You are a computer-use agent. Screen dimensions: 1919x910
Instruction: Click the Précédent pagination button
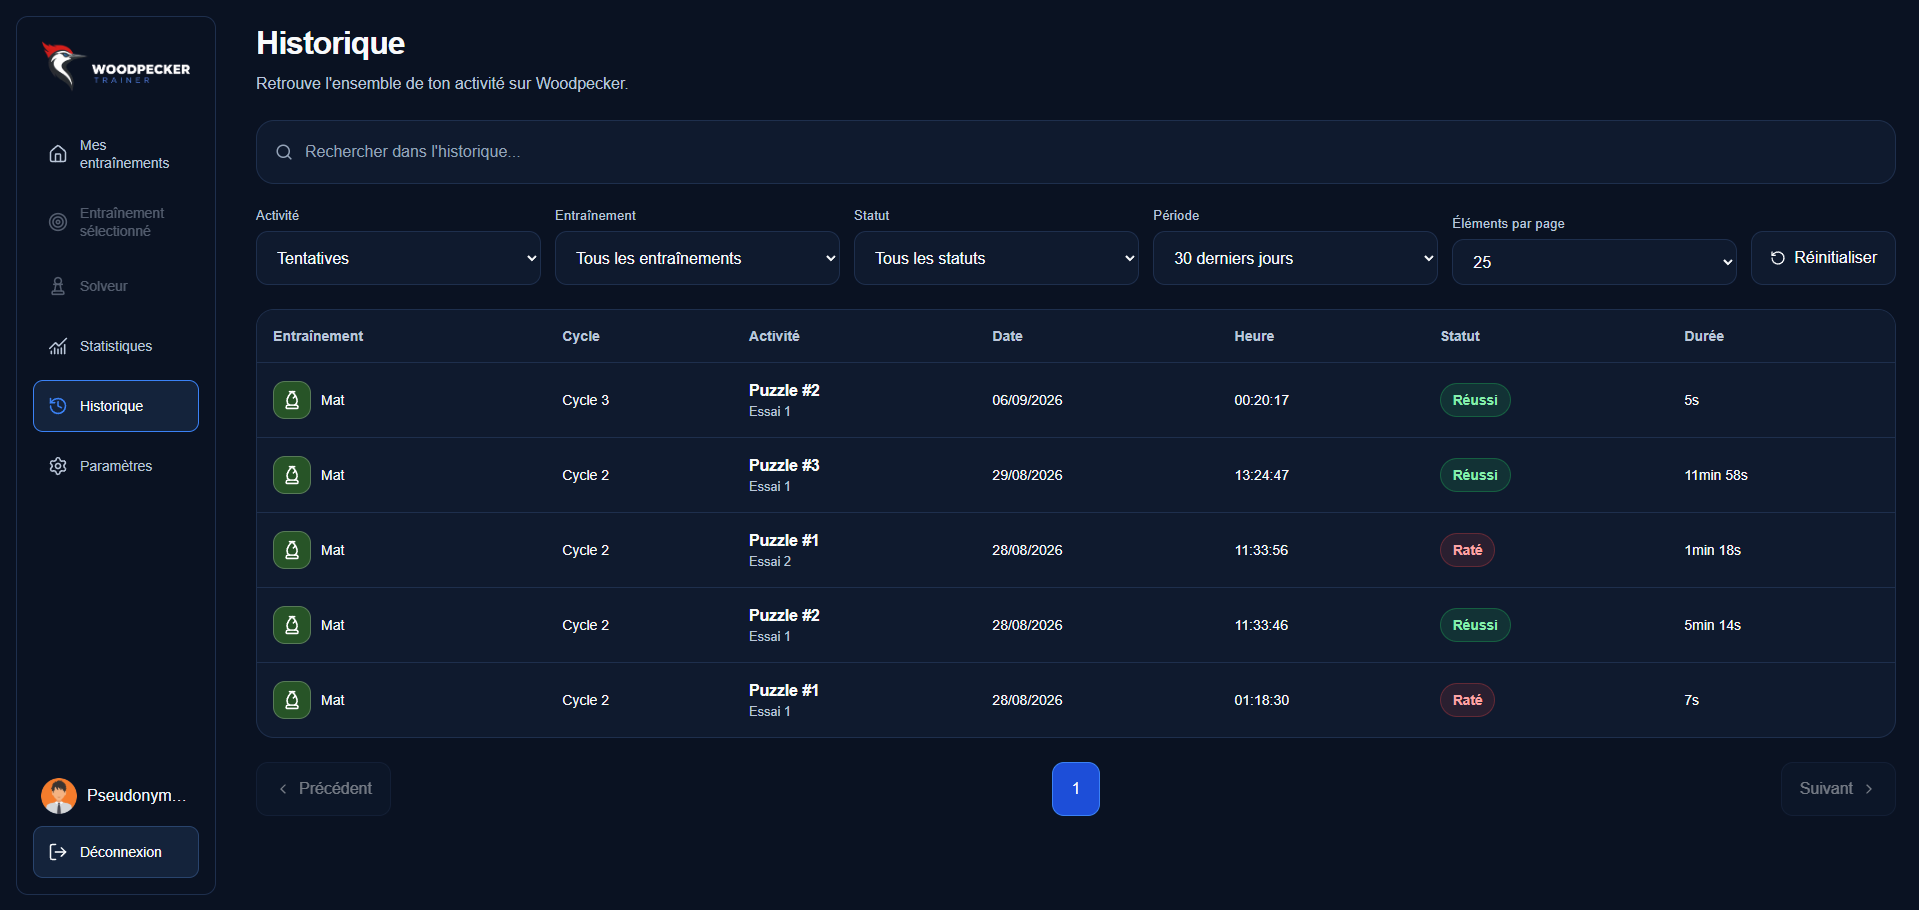pyautogui.click(x=323, y=789)
